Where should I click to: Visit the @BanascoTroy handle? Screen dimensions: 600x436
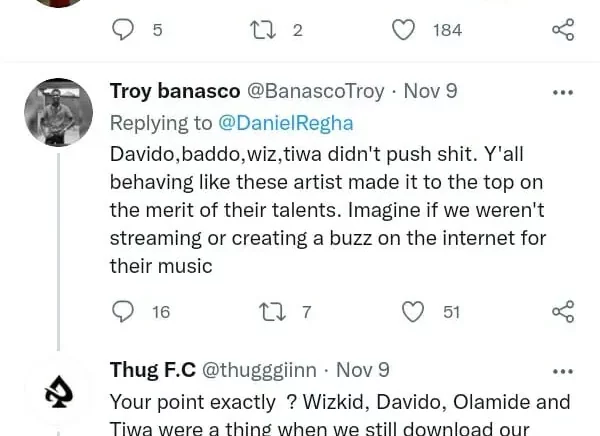pyautogui.click(x=315, y=91)
